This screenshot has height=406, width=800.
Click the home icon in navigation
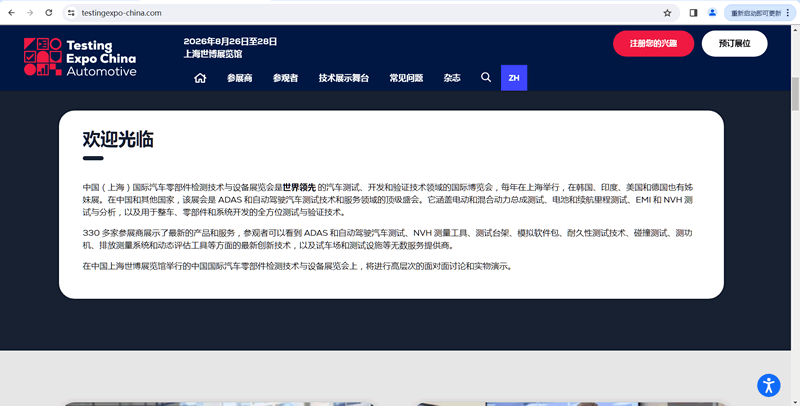click(200, 78)
